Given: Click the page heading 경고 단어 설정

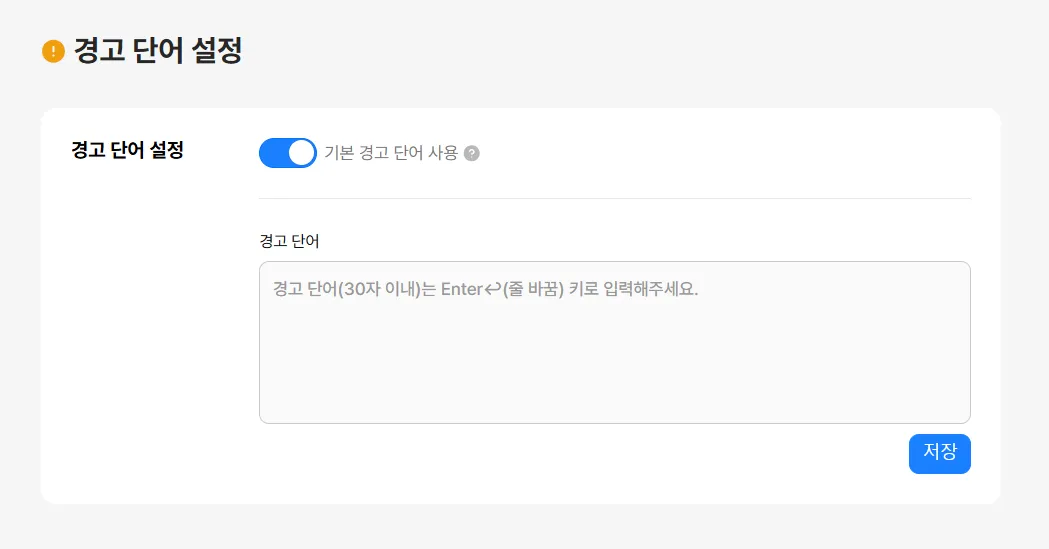Looking at the screenshot, I should tap(158, 51).
